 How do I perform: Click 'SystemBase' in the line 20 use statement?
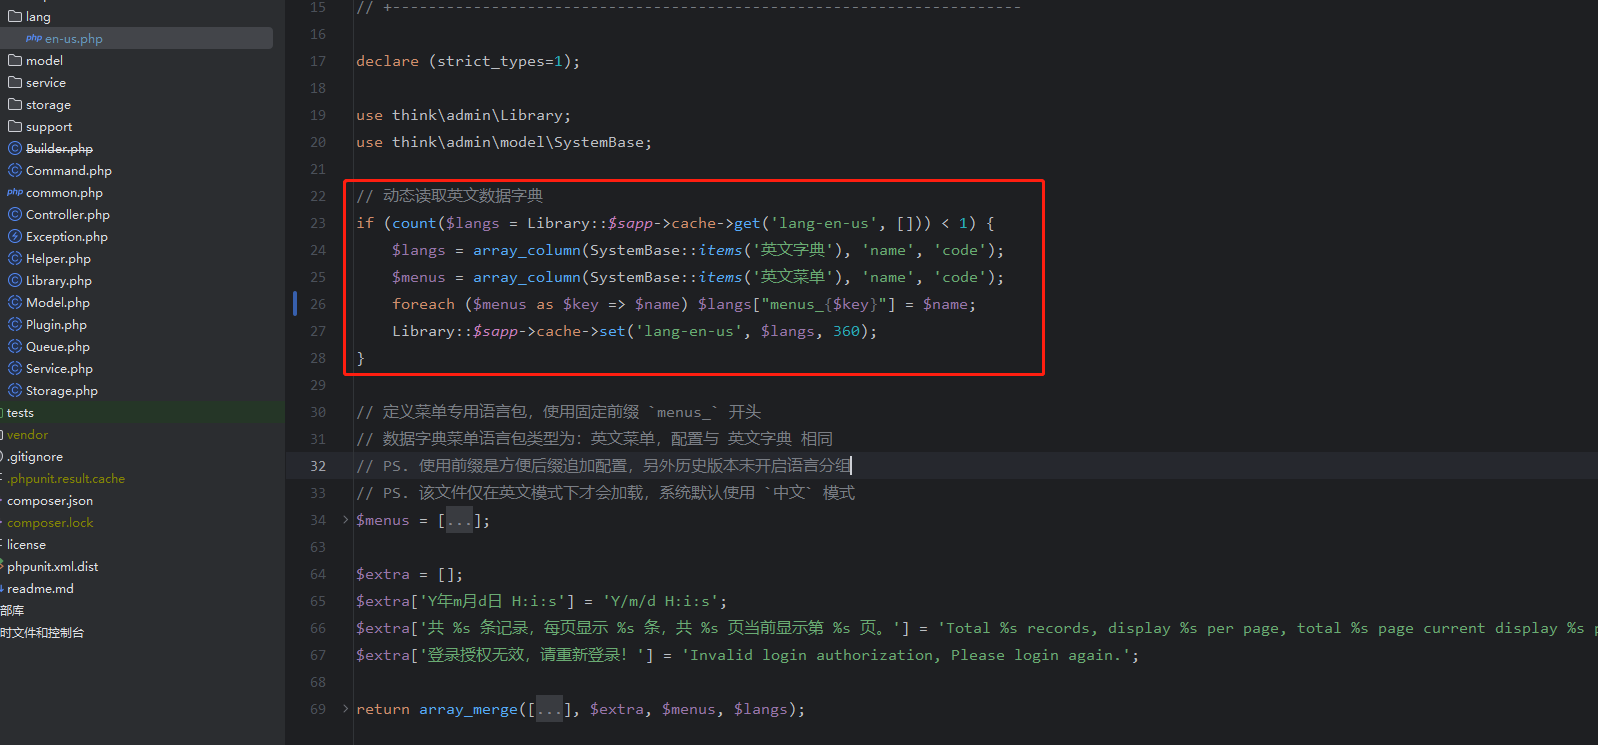[x=599, y=142]
